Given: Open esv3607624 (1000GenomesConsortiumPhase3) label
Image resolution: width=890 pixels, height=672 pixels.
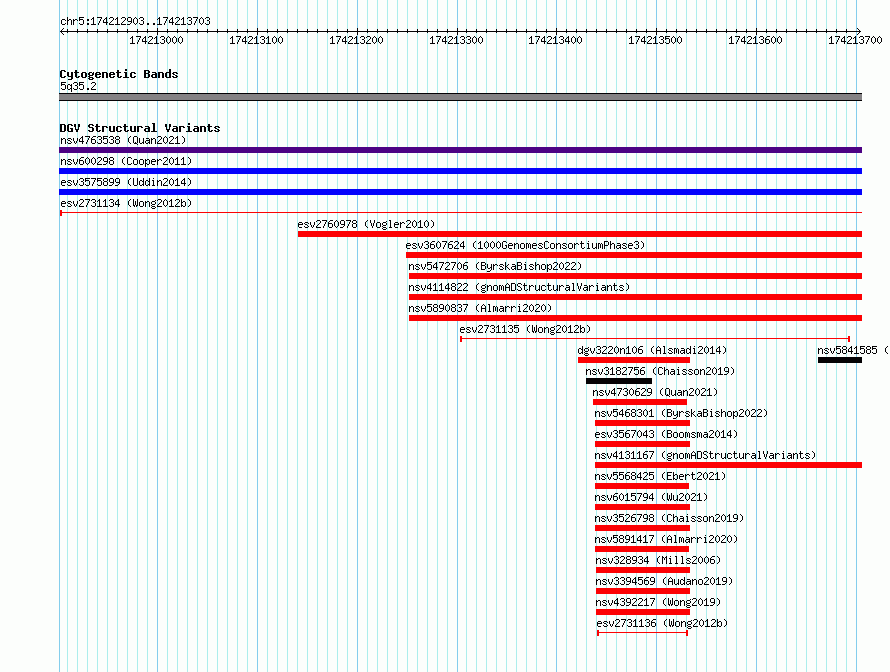Looking at the screenshot, I should coord(525,245).
